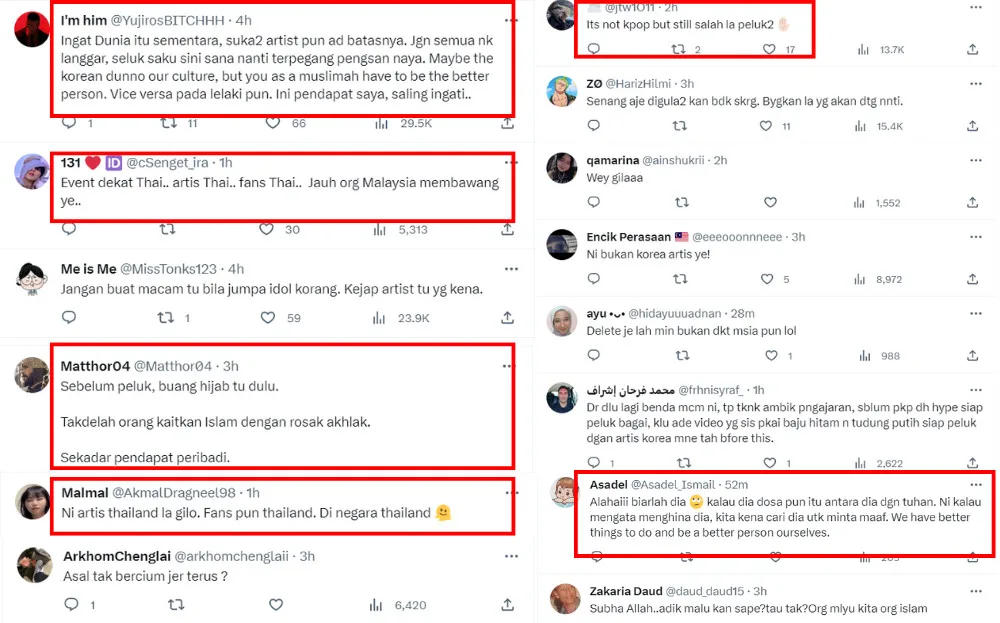
Task: Open more options on qamarina's tweet
Action: point(976,160)
